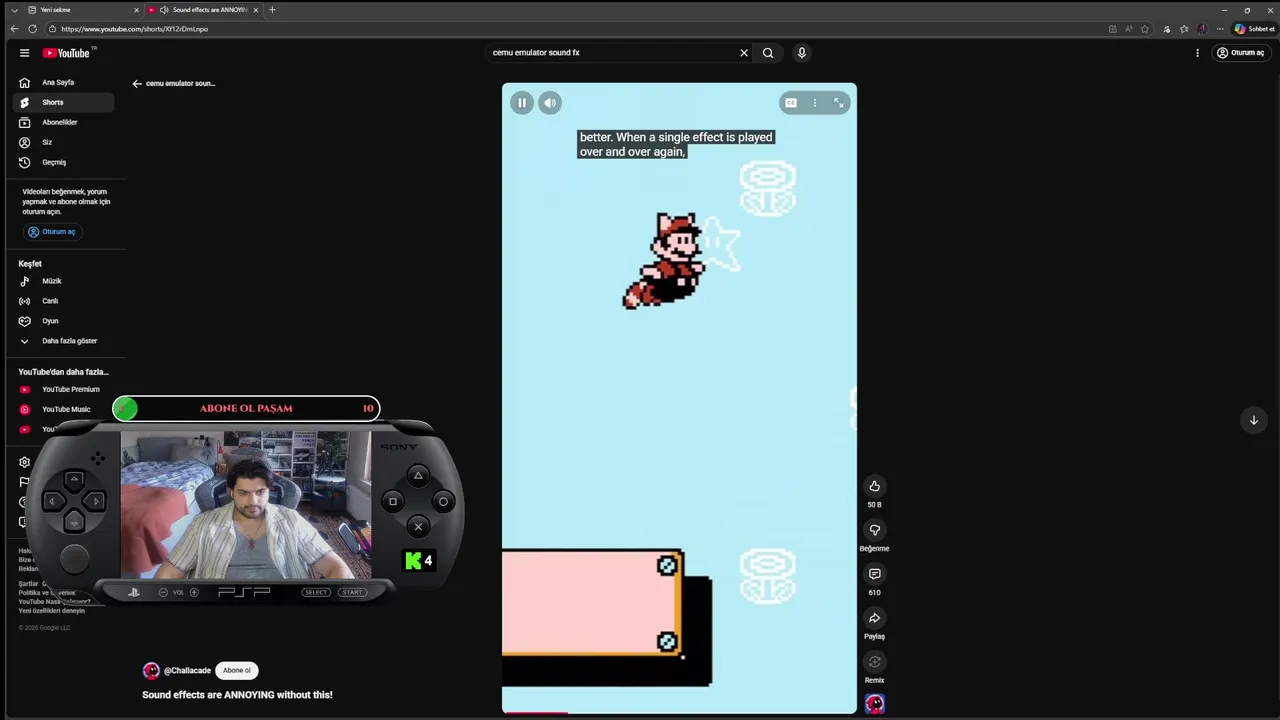Open the browser favorites list icon

pos(1184,29)
